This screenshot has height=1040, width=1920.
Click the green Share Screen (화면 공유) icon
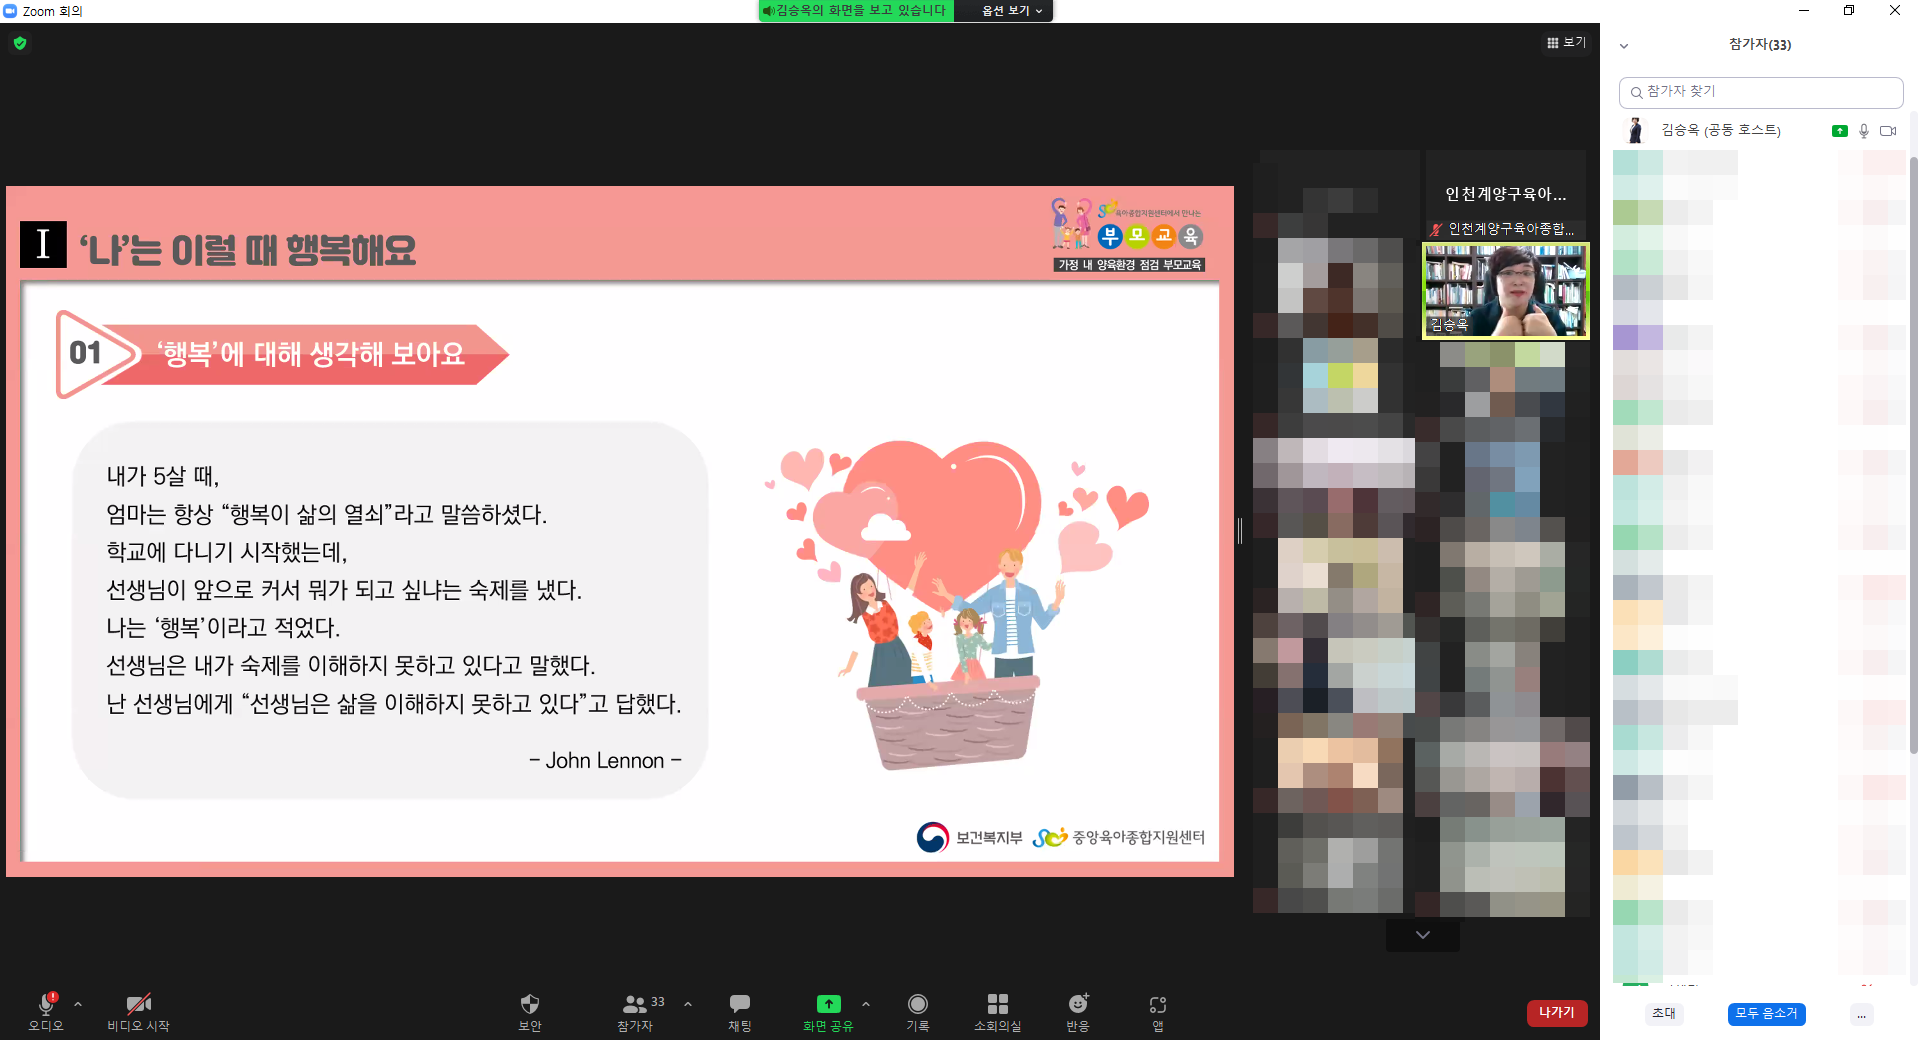click(x=828, y=1004)
